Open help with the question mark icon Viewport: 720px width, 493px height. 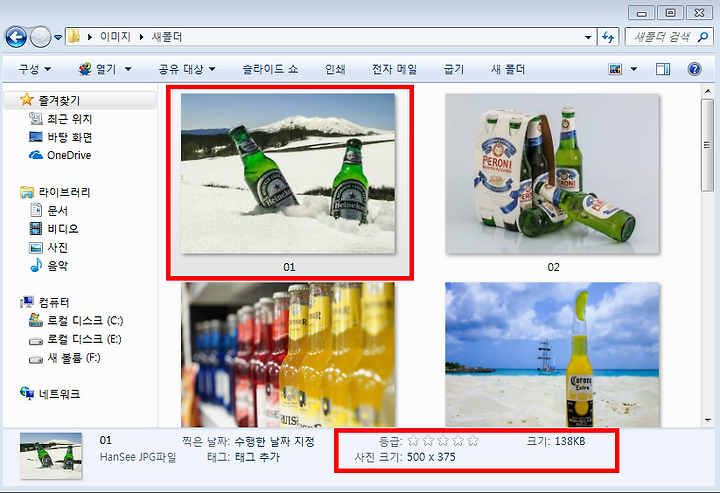pos(694,69)
